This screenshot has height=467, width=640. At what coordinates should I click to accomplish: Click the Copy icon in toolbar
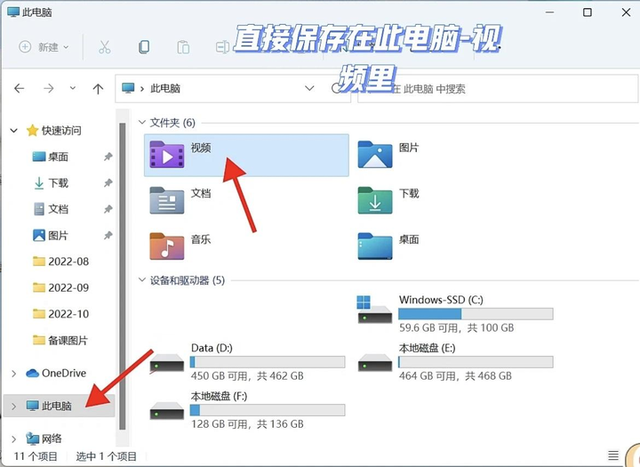coord(144,47)
